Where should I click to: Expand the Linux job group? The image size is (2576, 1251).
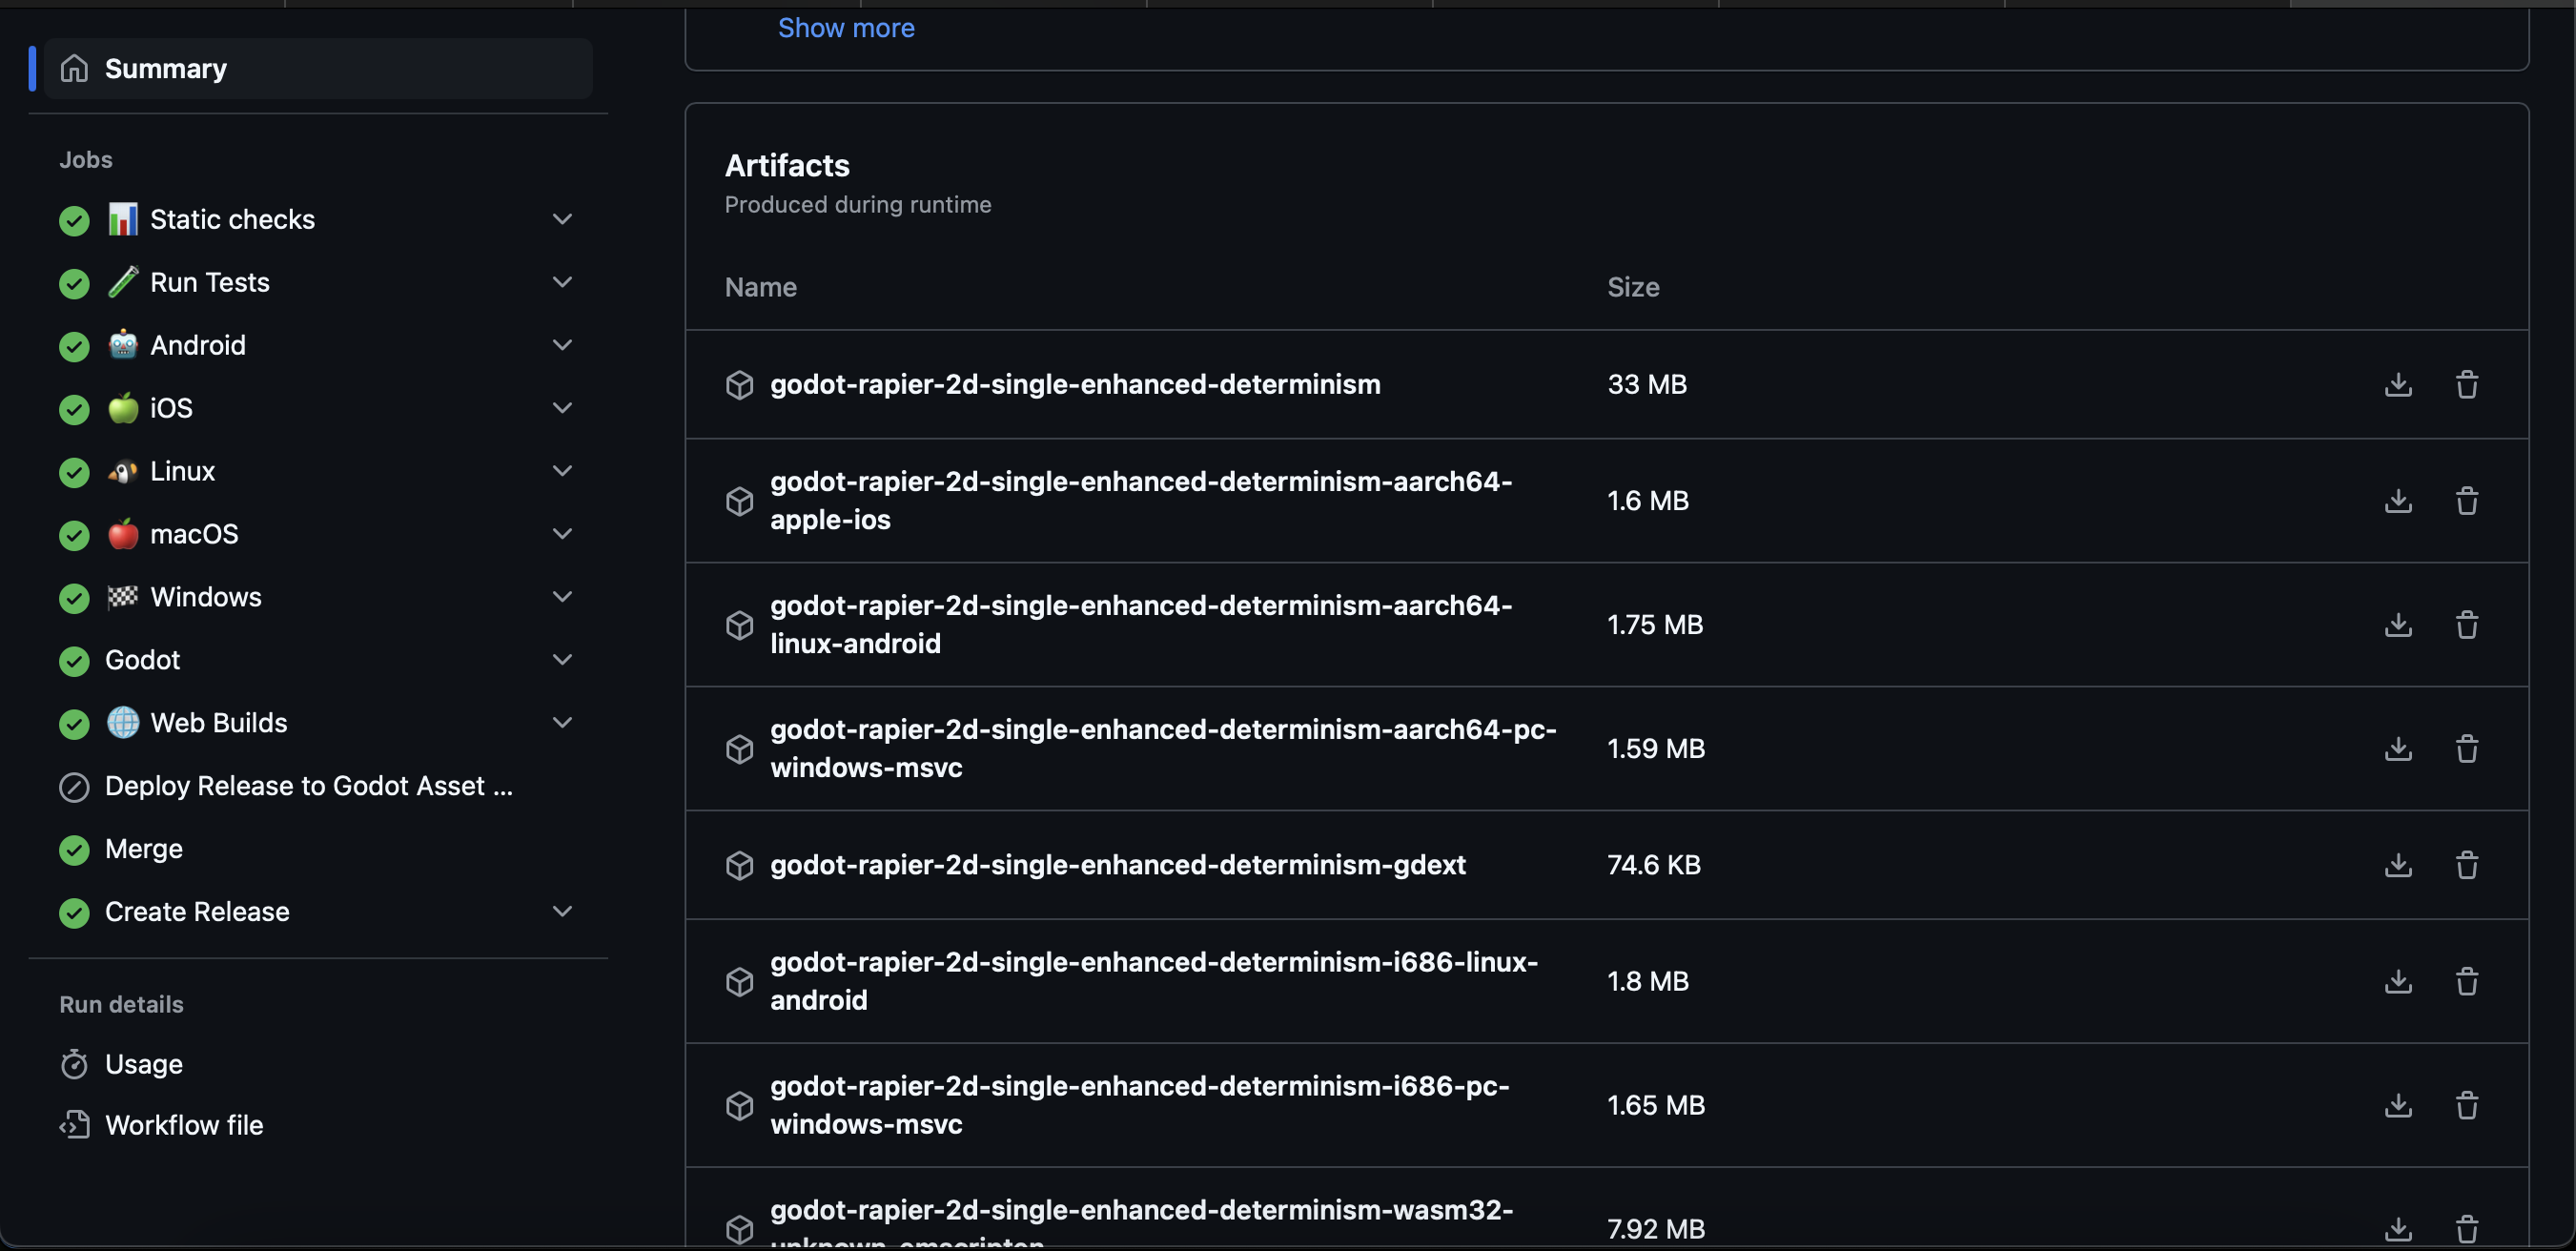pyautogui.click(x=562, y=471)
